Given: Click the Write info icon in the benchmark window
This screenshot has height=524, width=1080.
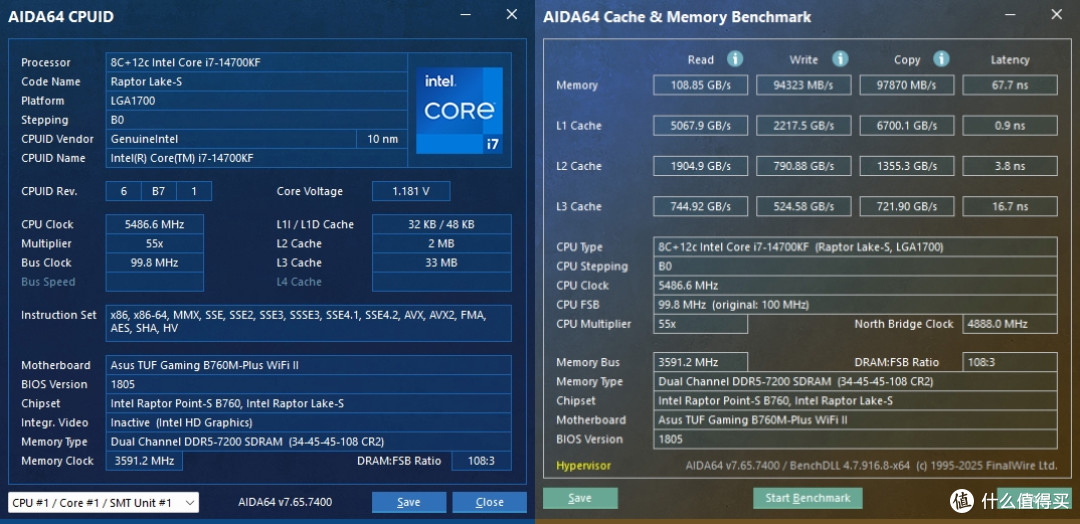Looking at the screenshot, I should click(840, 59).
